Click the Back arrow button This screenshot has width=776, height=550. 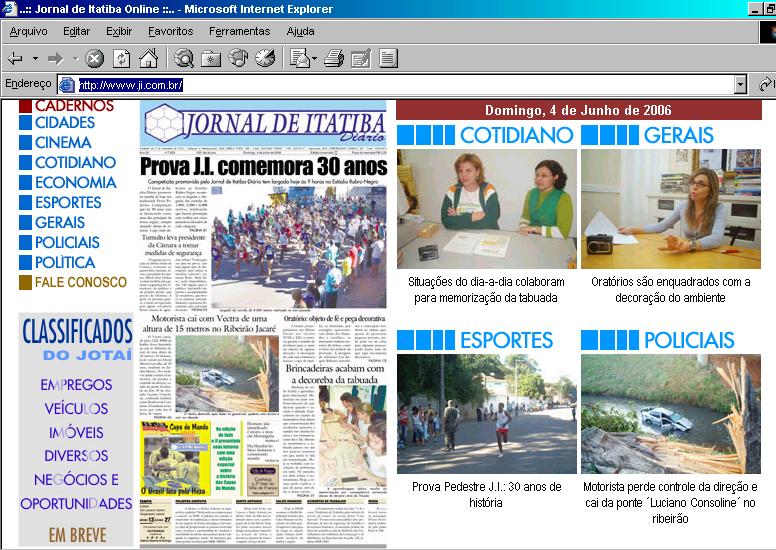(15, 59)
